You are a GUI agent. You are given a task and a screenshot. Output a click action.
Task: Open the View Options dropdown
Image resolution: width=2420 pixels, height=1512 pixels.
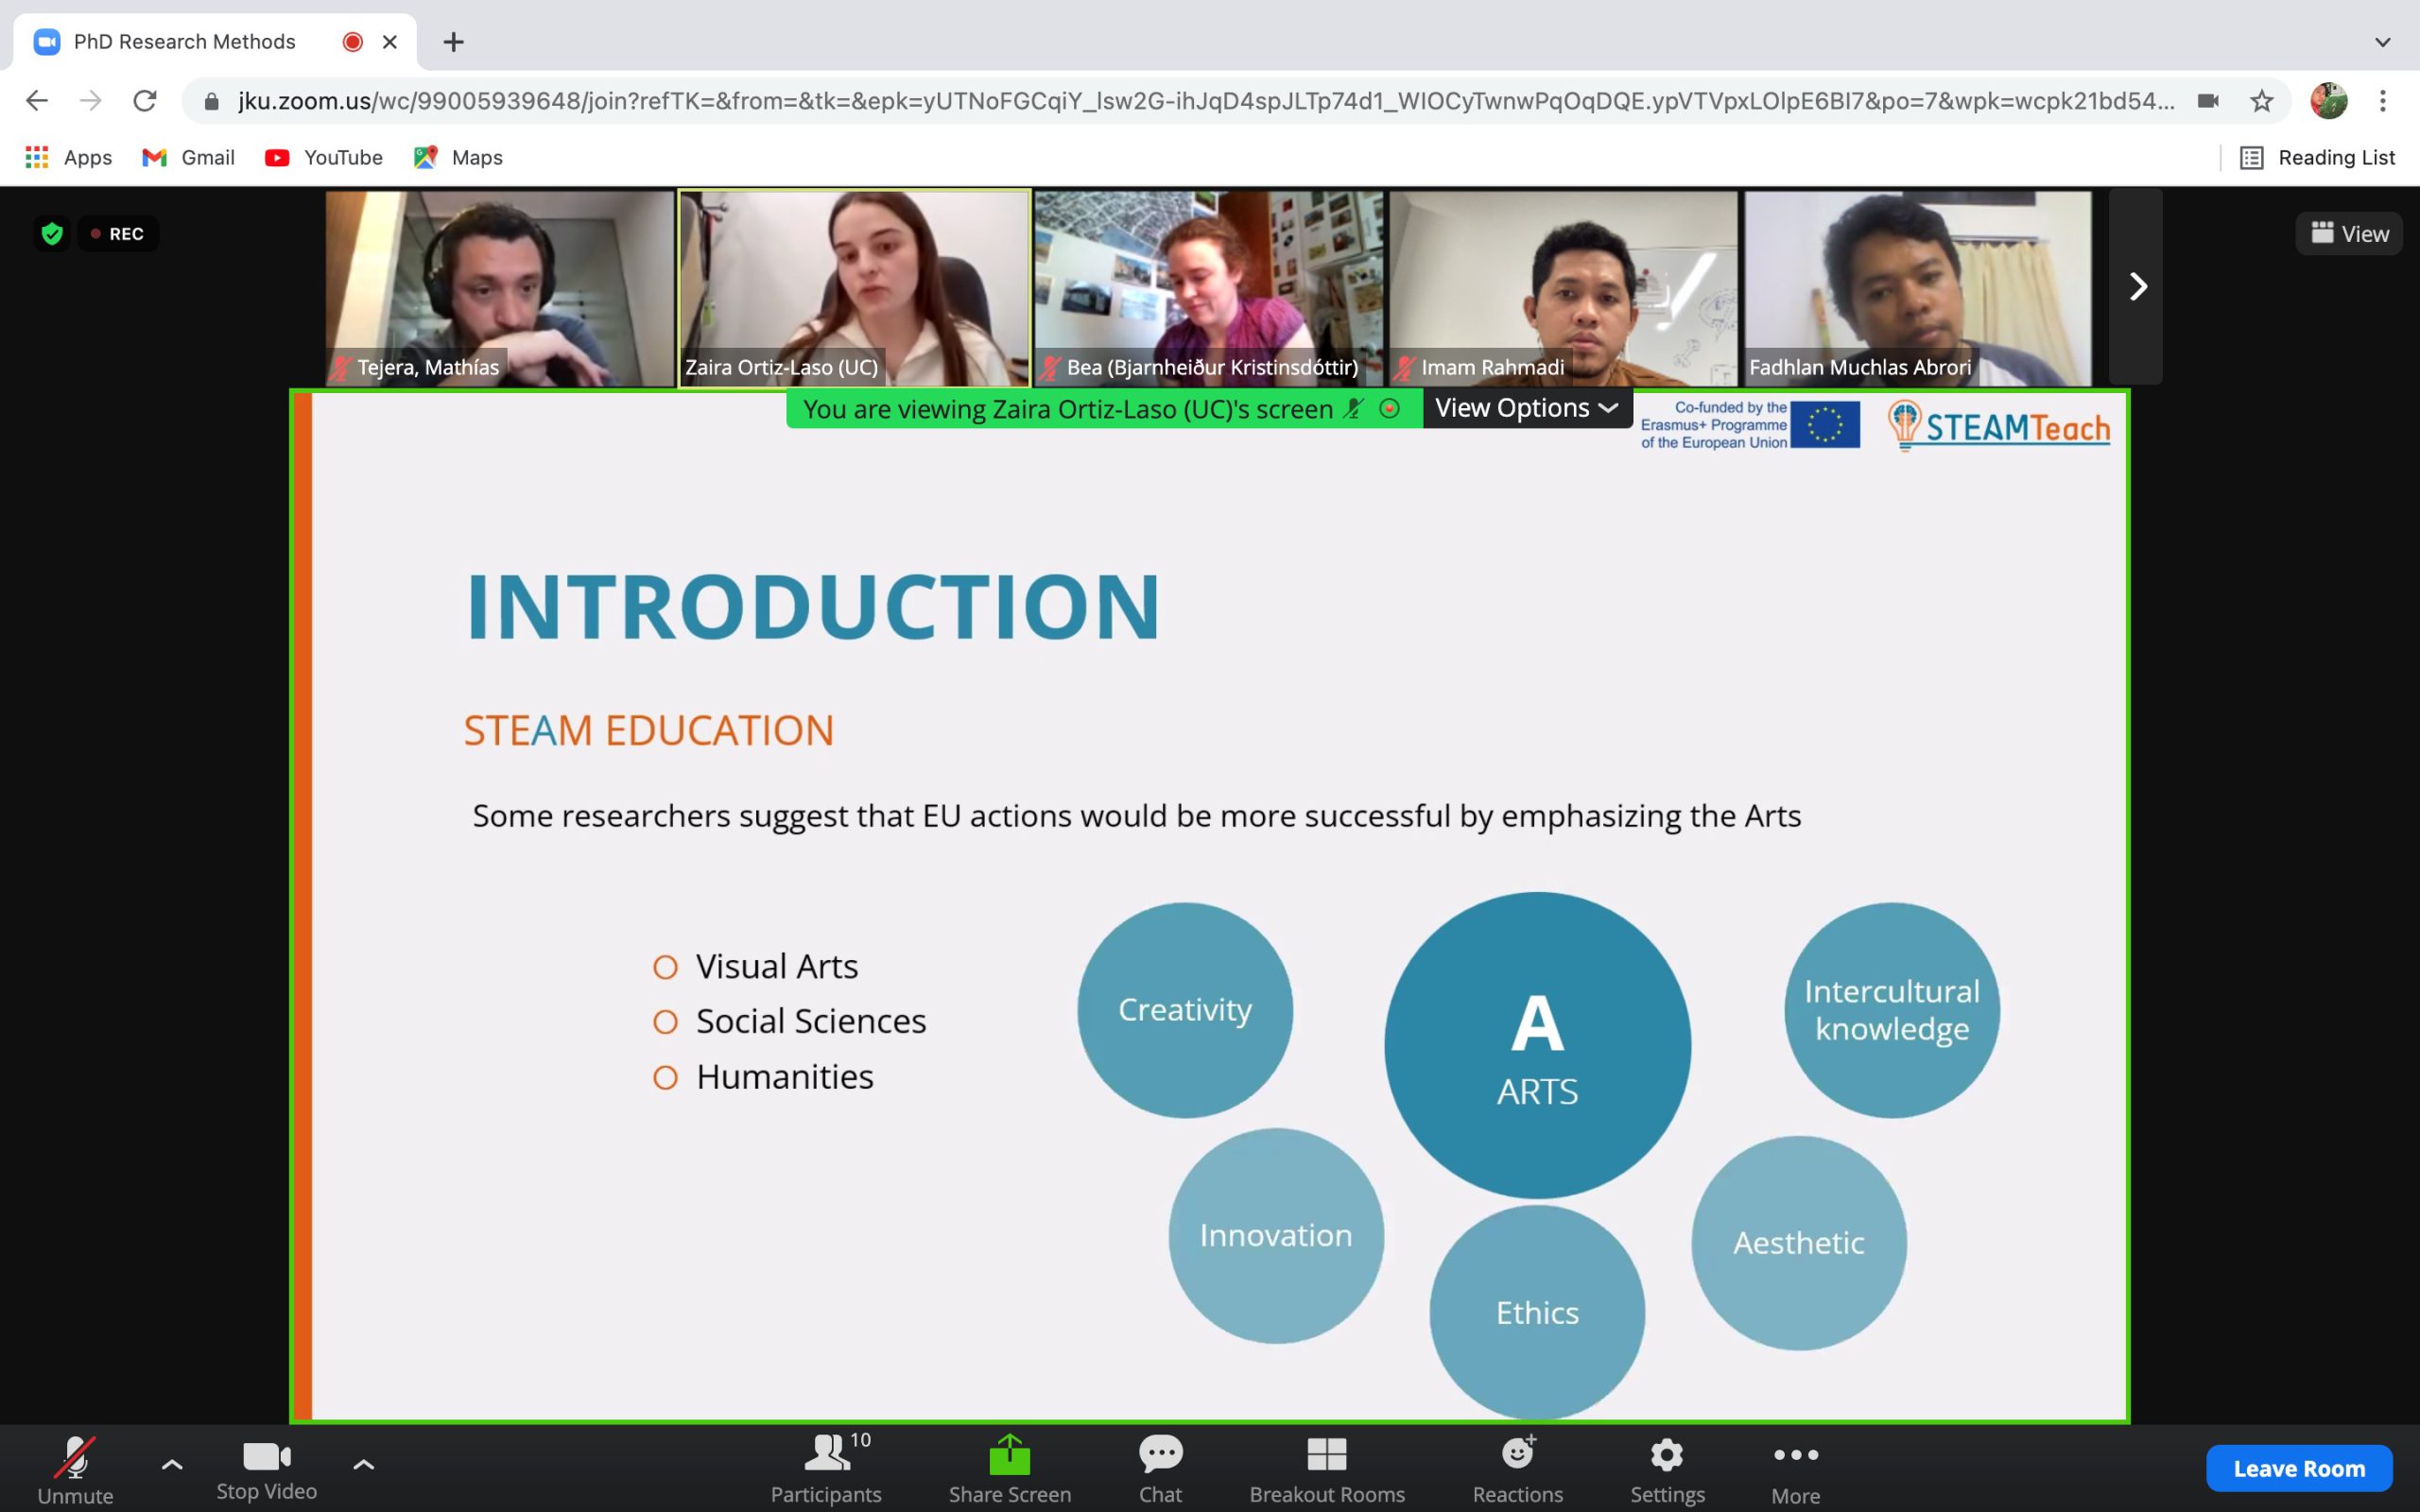point(1526,408)
